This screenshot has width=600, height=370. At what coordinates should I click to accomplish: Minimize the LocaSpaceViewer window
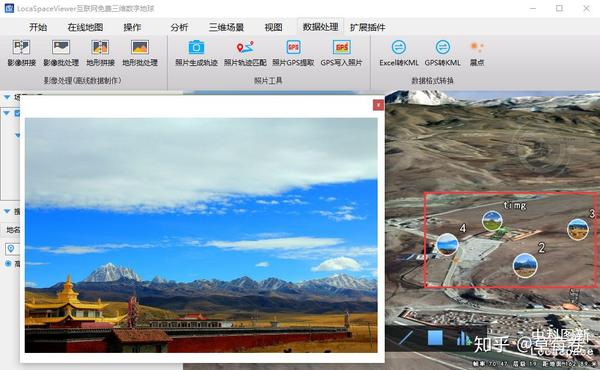tap(533, 8)
